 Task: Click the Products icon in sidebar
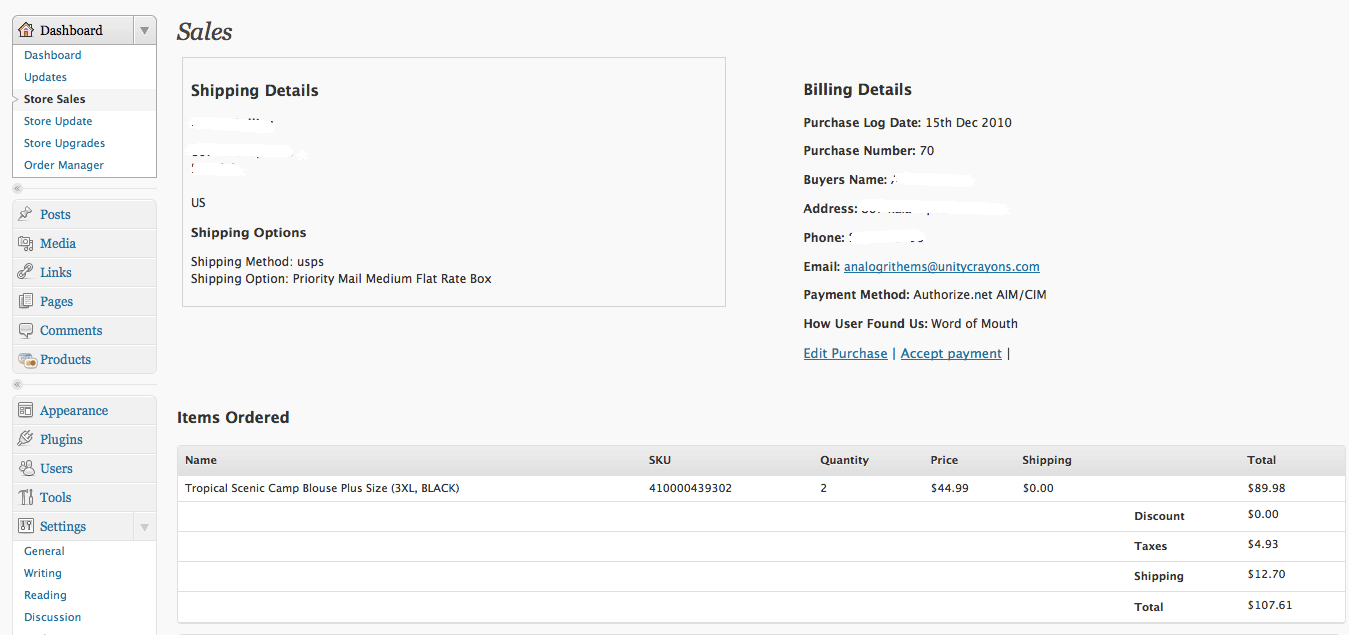click(x=27, y=360)
